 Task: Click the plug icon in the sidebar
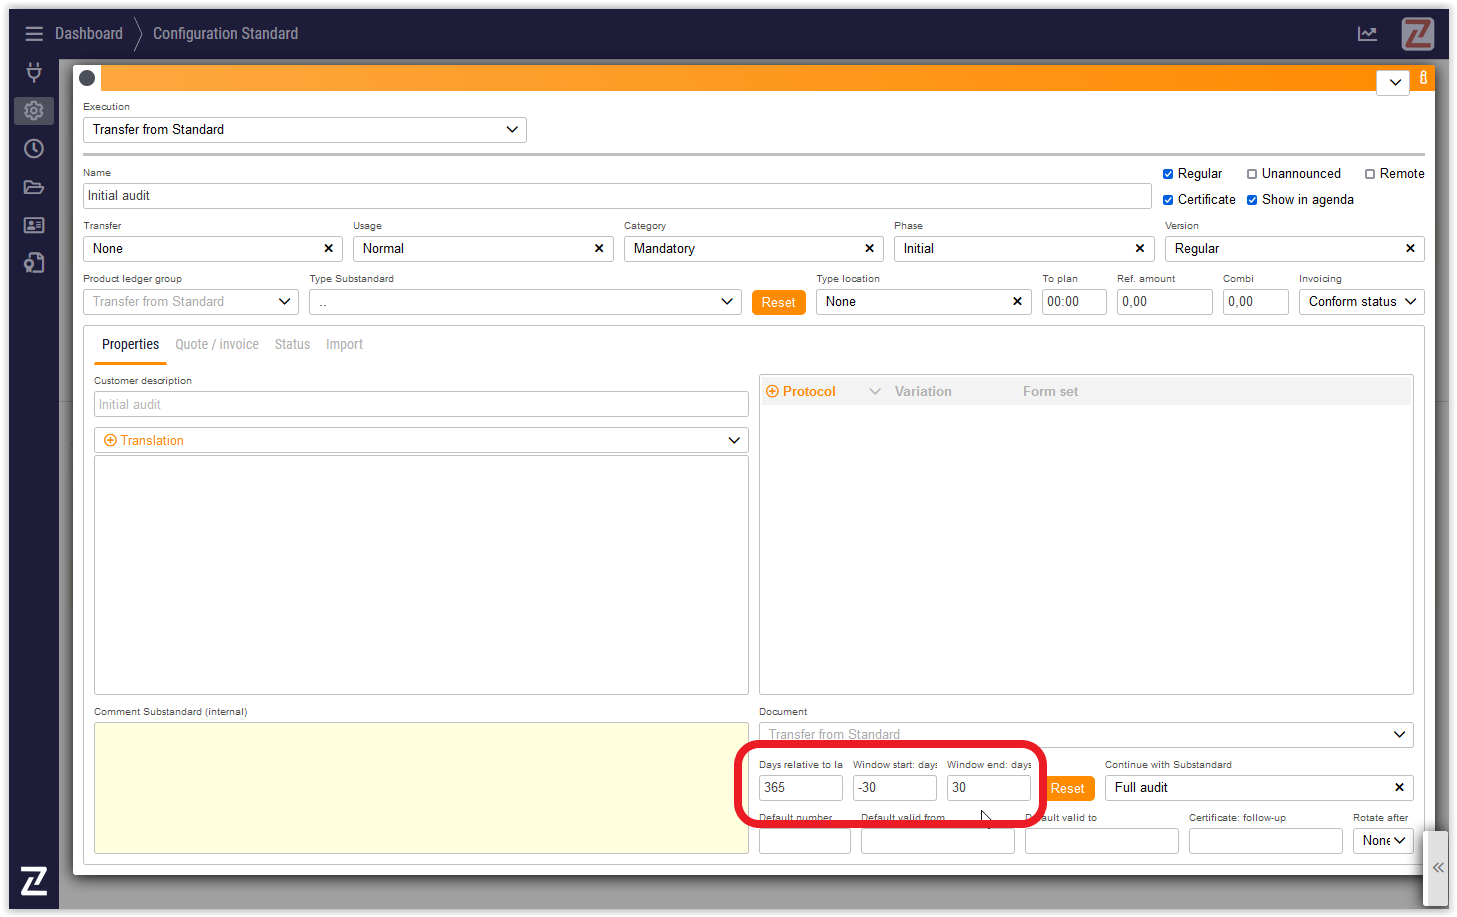34,72
